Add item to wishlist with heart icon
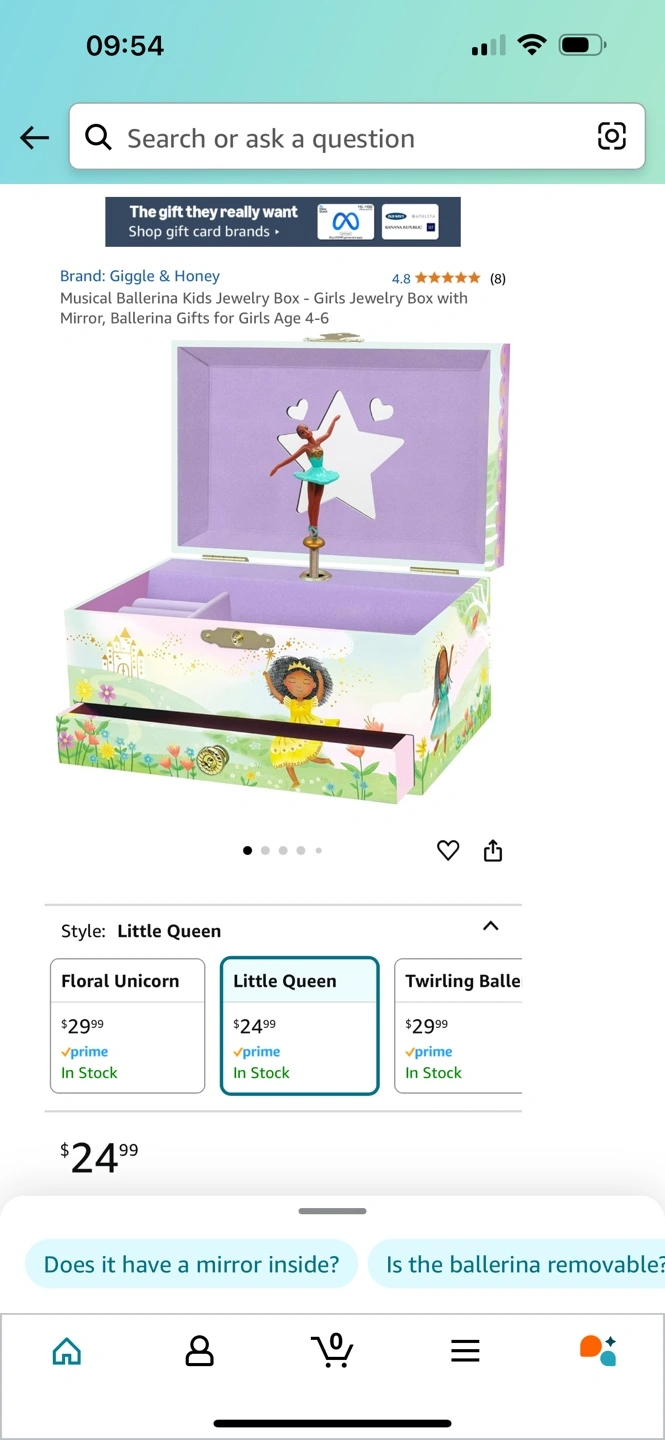The width and height of the screenshot is (665, 1440). pos(448,851)
